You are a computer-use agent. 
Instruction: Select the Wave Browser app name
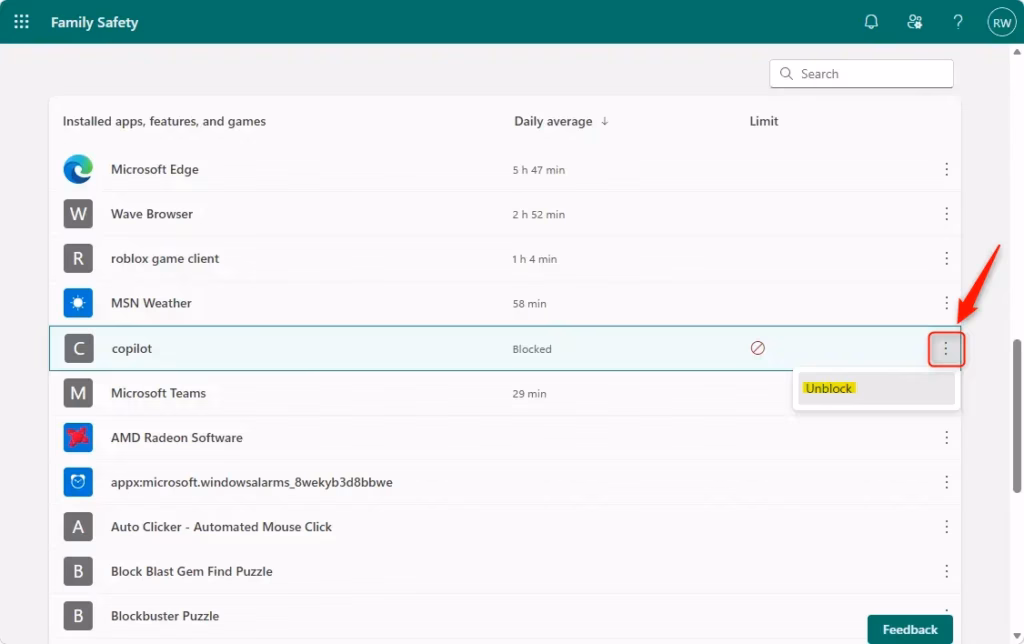coord(152,214)
